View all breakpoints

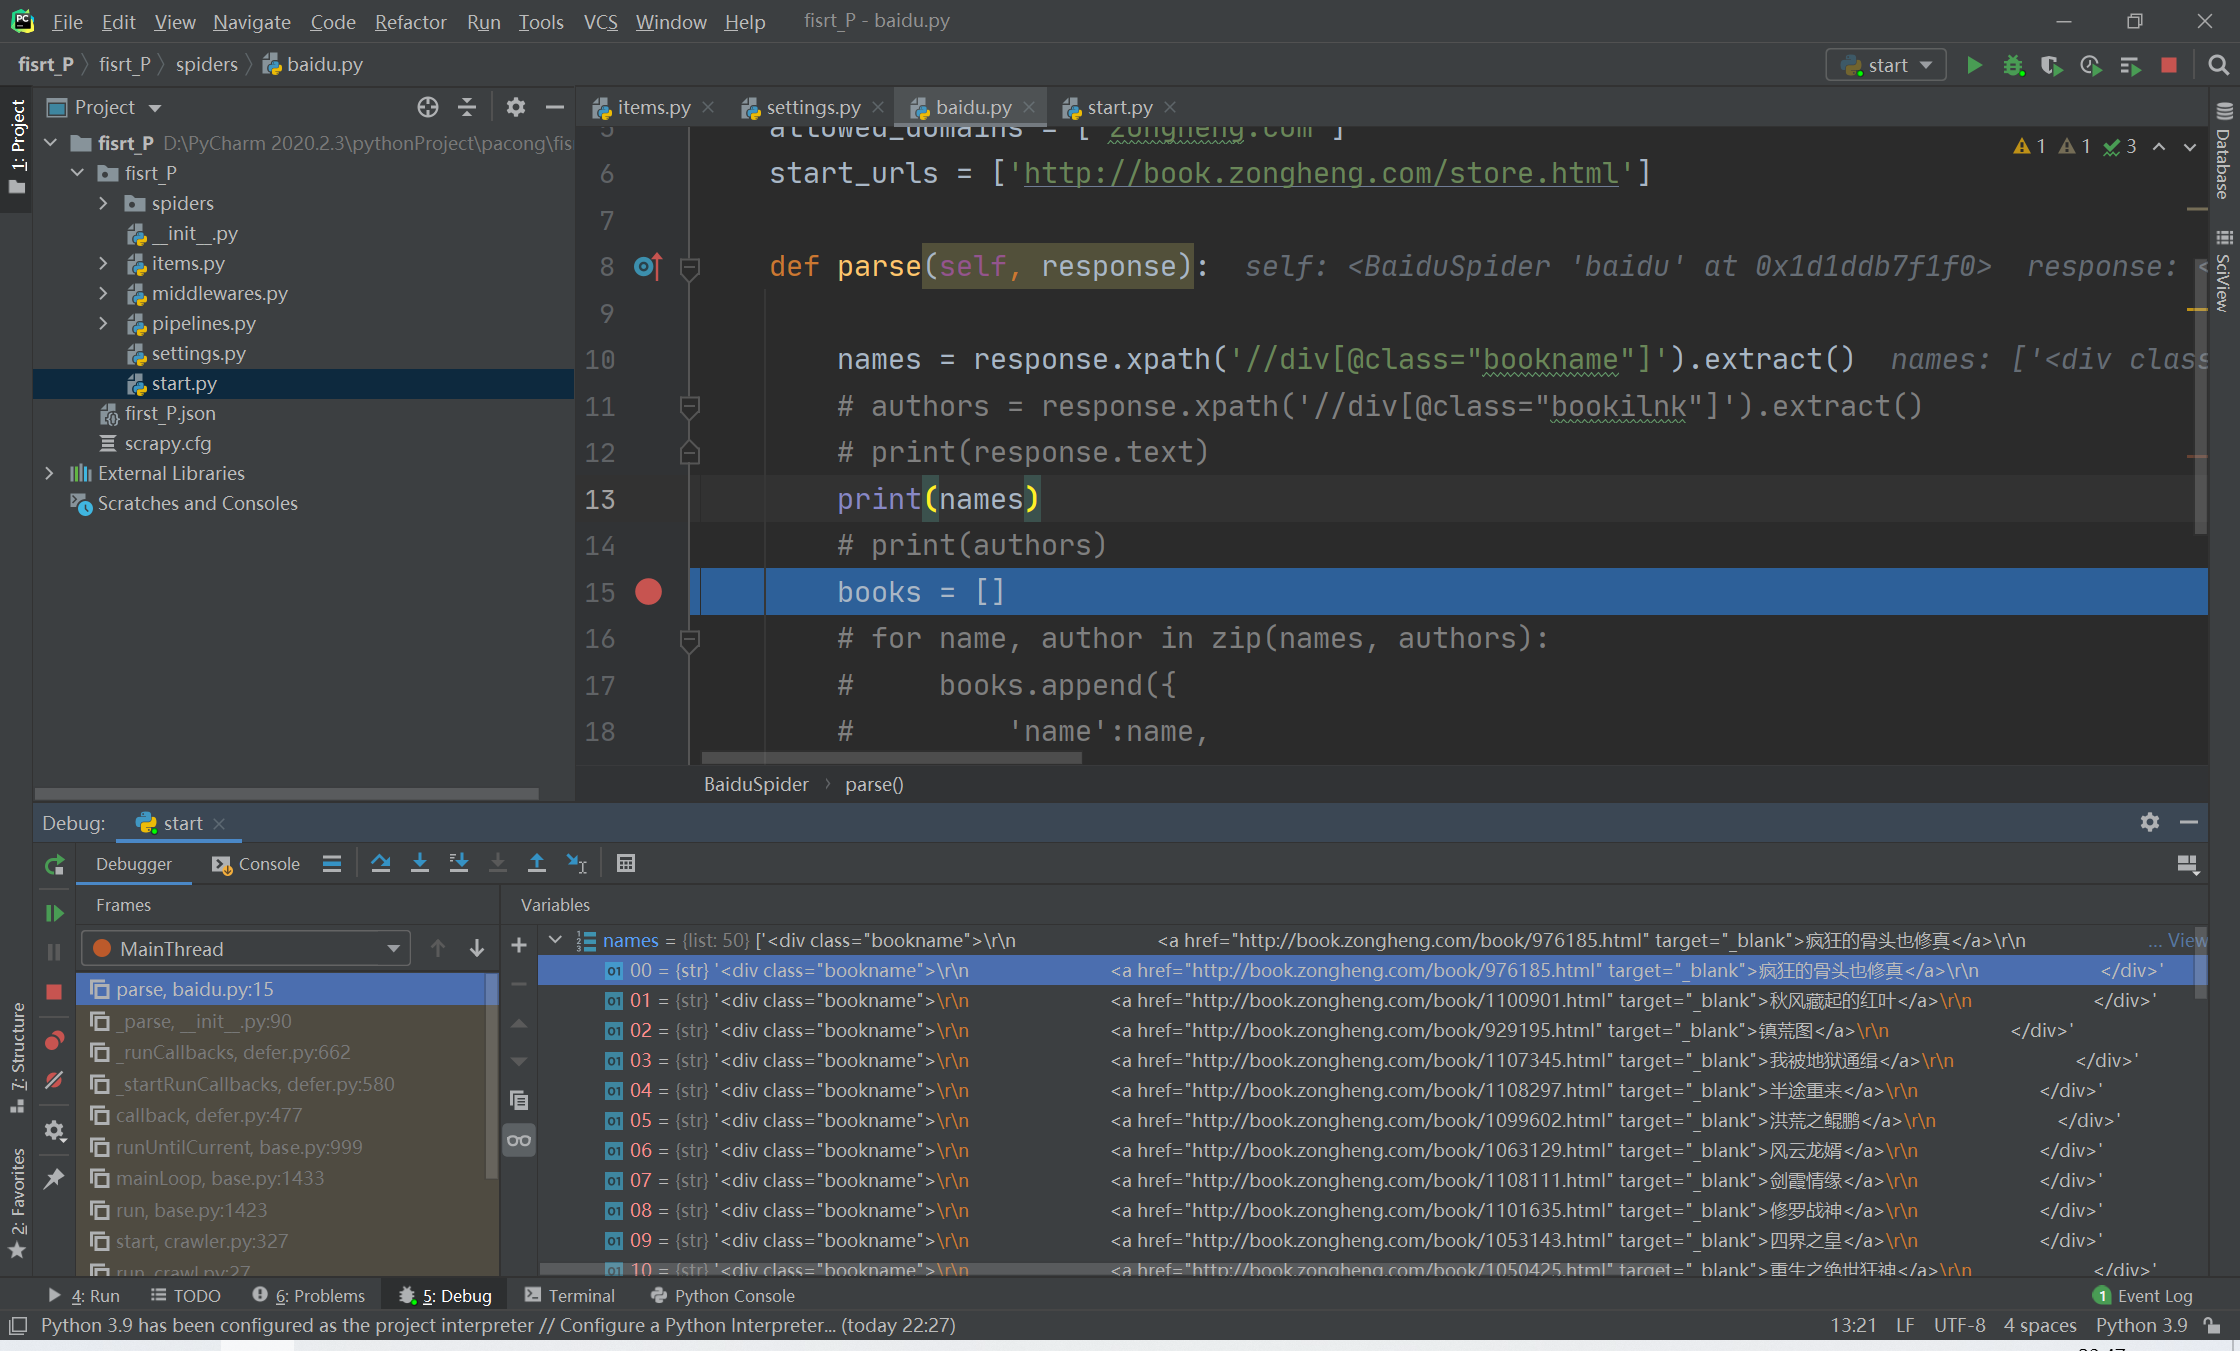point(54,1040)
